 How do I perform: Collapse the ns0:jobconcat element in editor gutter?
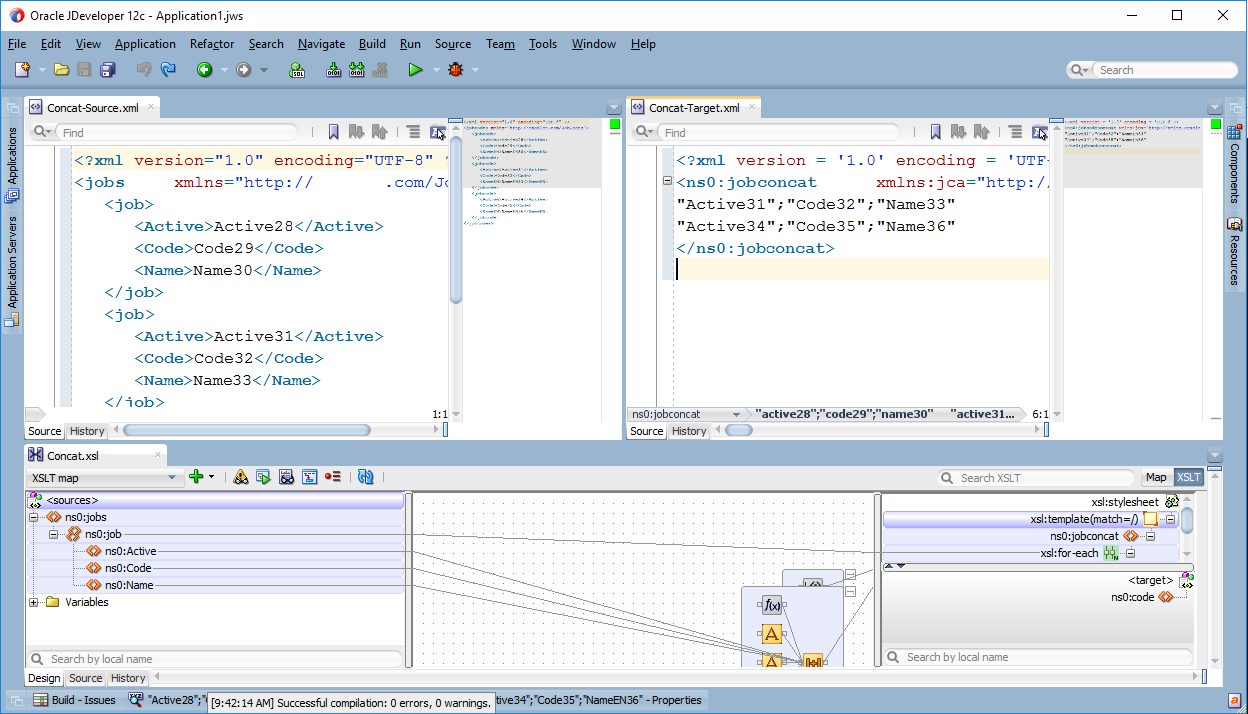pos(667,181)
